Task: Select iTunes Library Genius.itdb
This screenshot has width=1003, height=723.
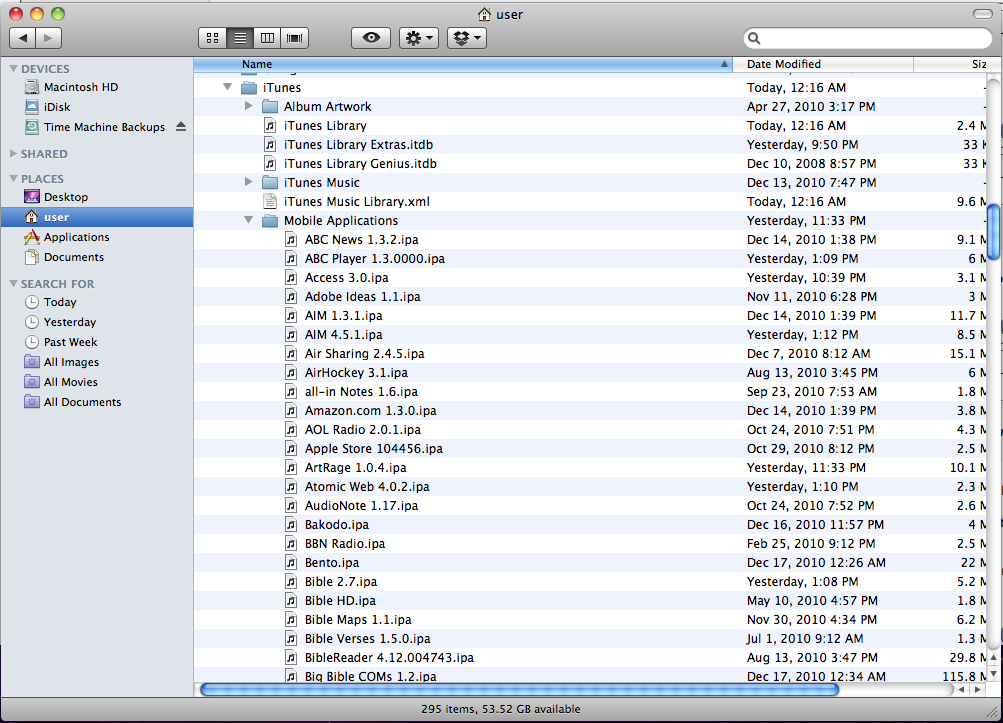Action: [x=360, y=164]
